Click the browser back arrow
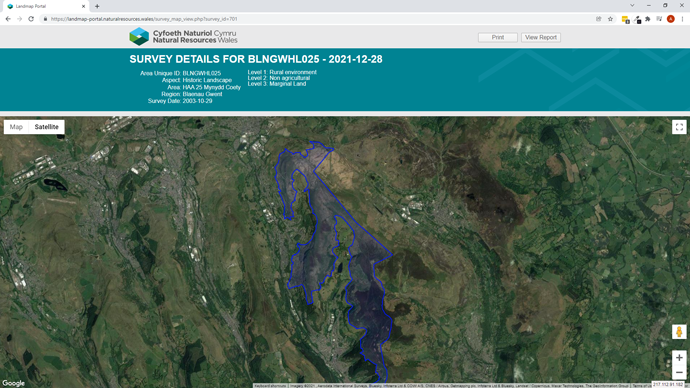Screen dimensions: 690x388 tap(8, 19)
